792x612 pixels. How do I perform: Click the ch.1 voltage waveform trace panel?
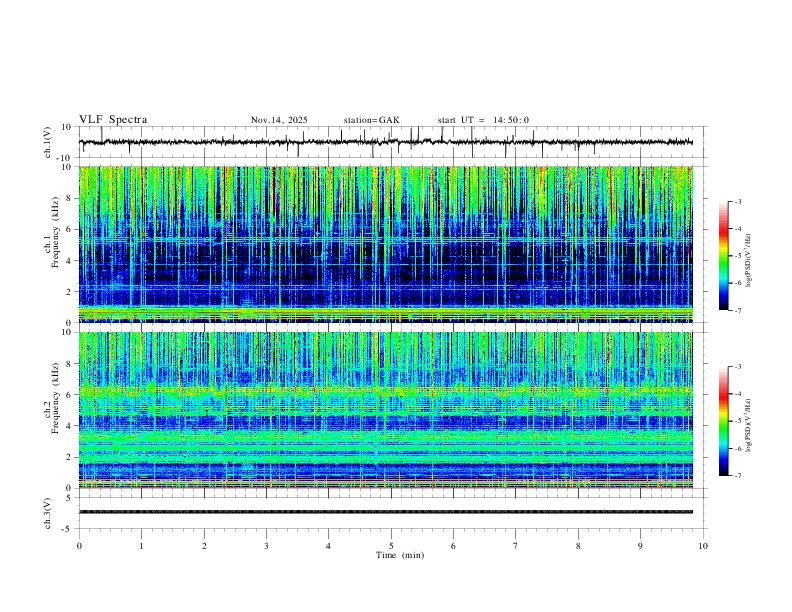393,142
